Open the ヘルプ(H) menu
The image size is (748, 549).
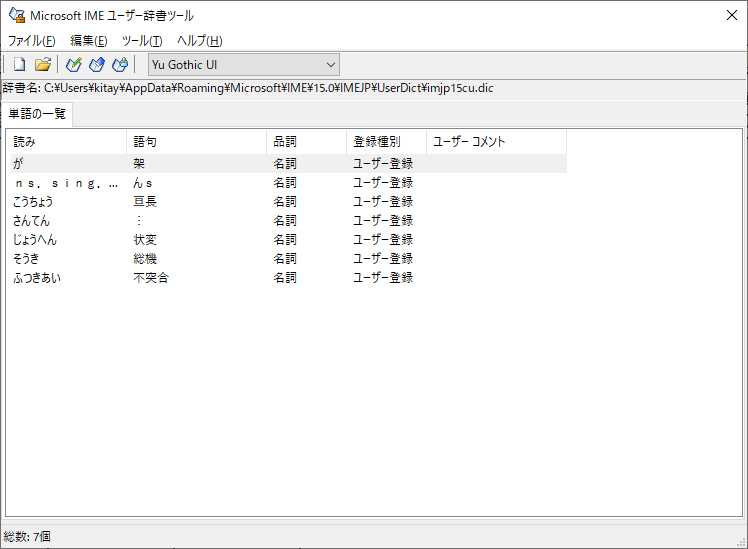click(199, 41)
